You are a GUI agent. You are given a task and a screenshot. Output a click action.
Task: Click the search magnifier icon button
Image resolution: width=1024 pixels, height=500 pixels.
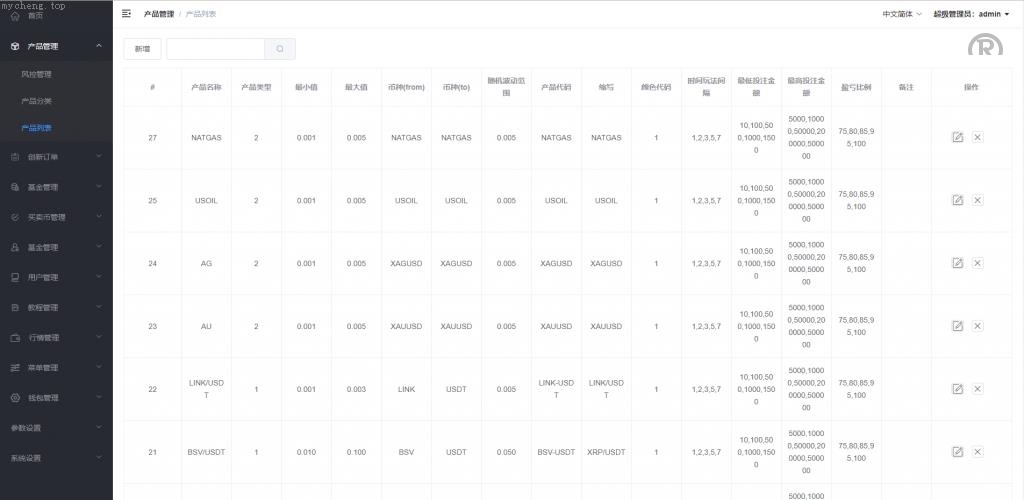tap(280, 49)
